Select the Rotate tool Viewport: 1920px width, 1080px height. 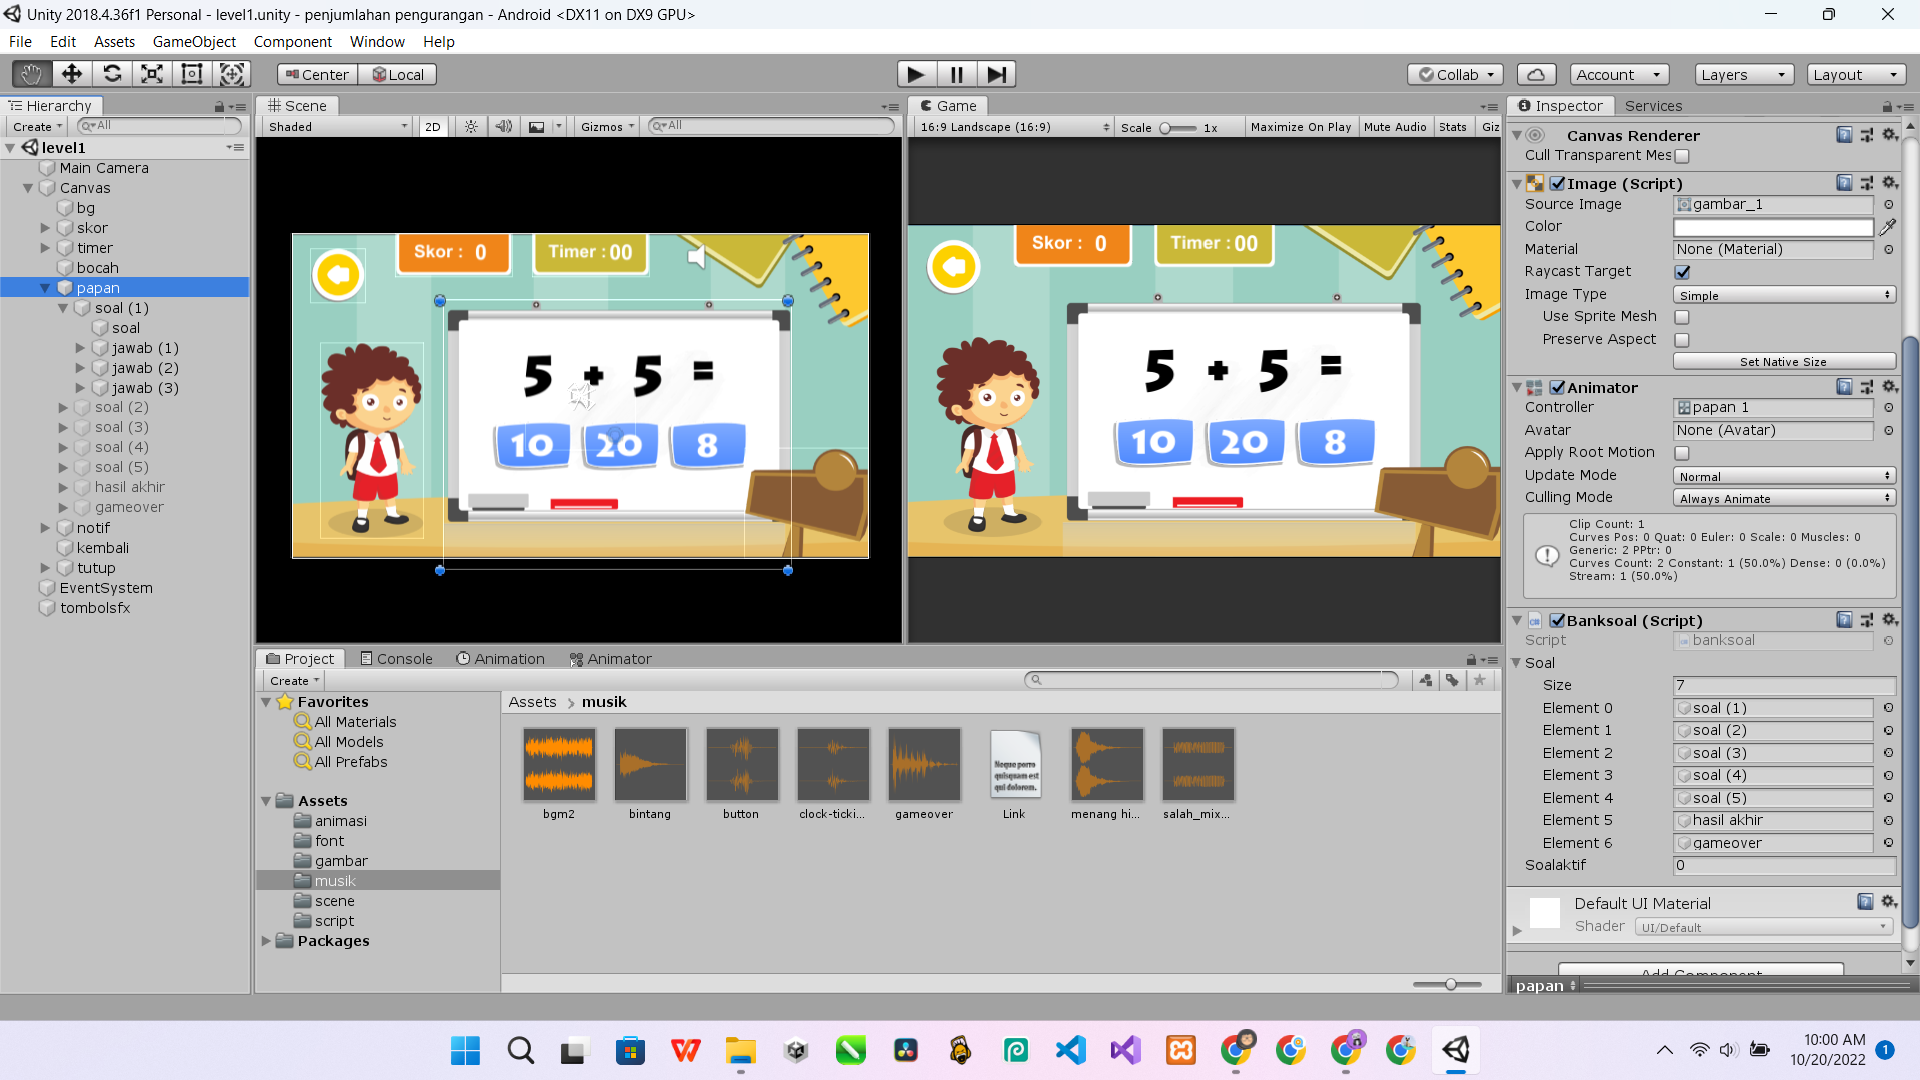point(112,74)
